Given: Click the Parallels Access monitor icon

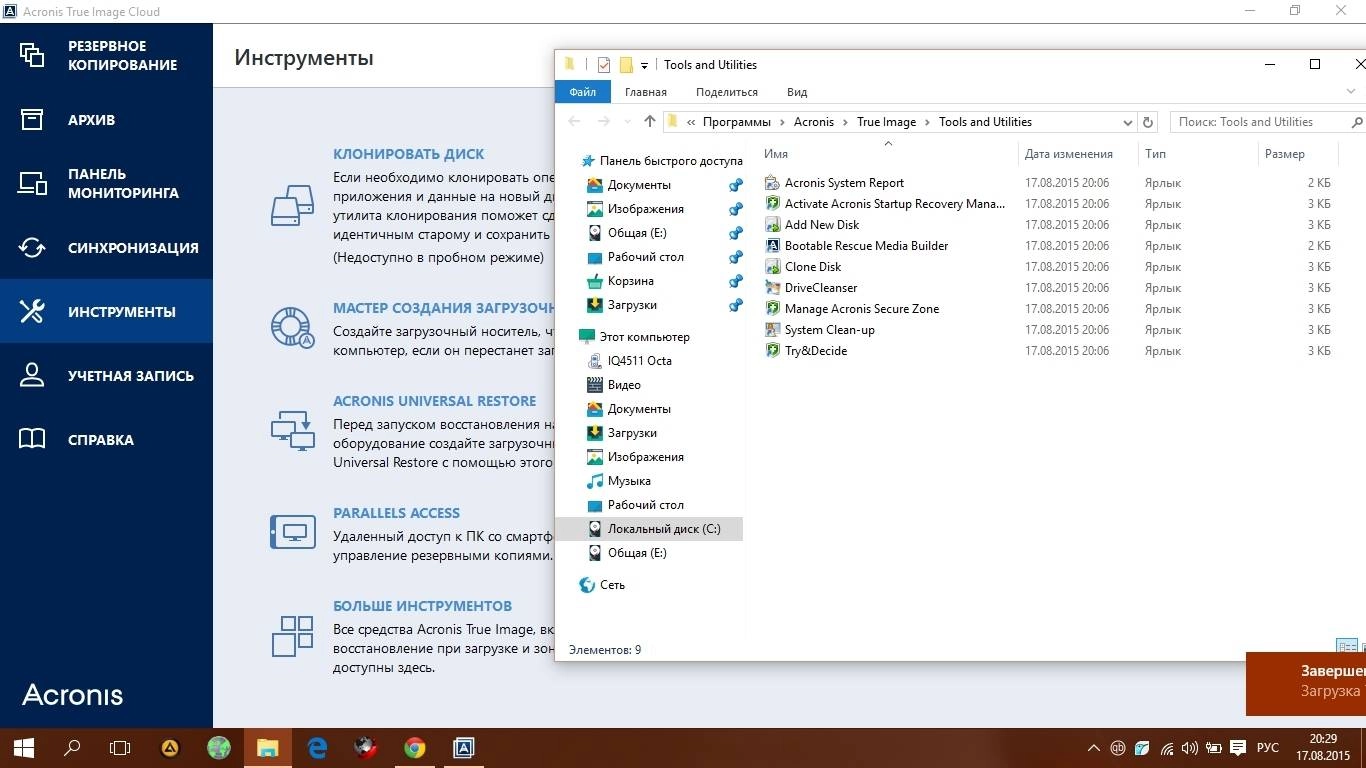Looking at the screenshot, I should point(293,531).
